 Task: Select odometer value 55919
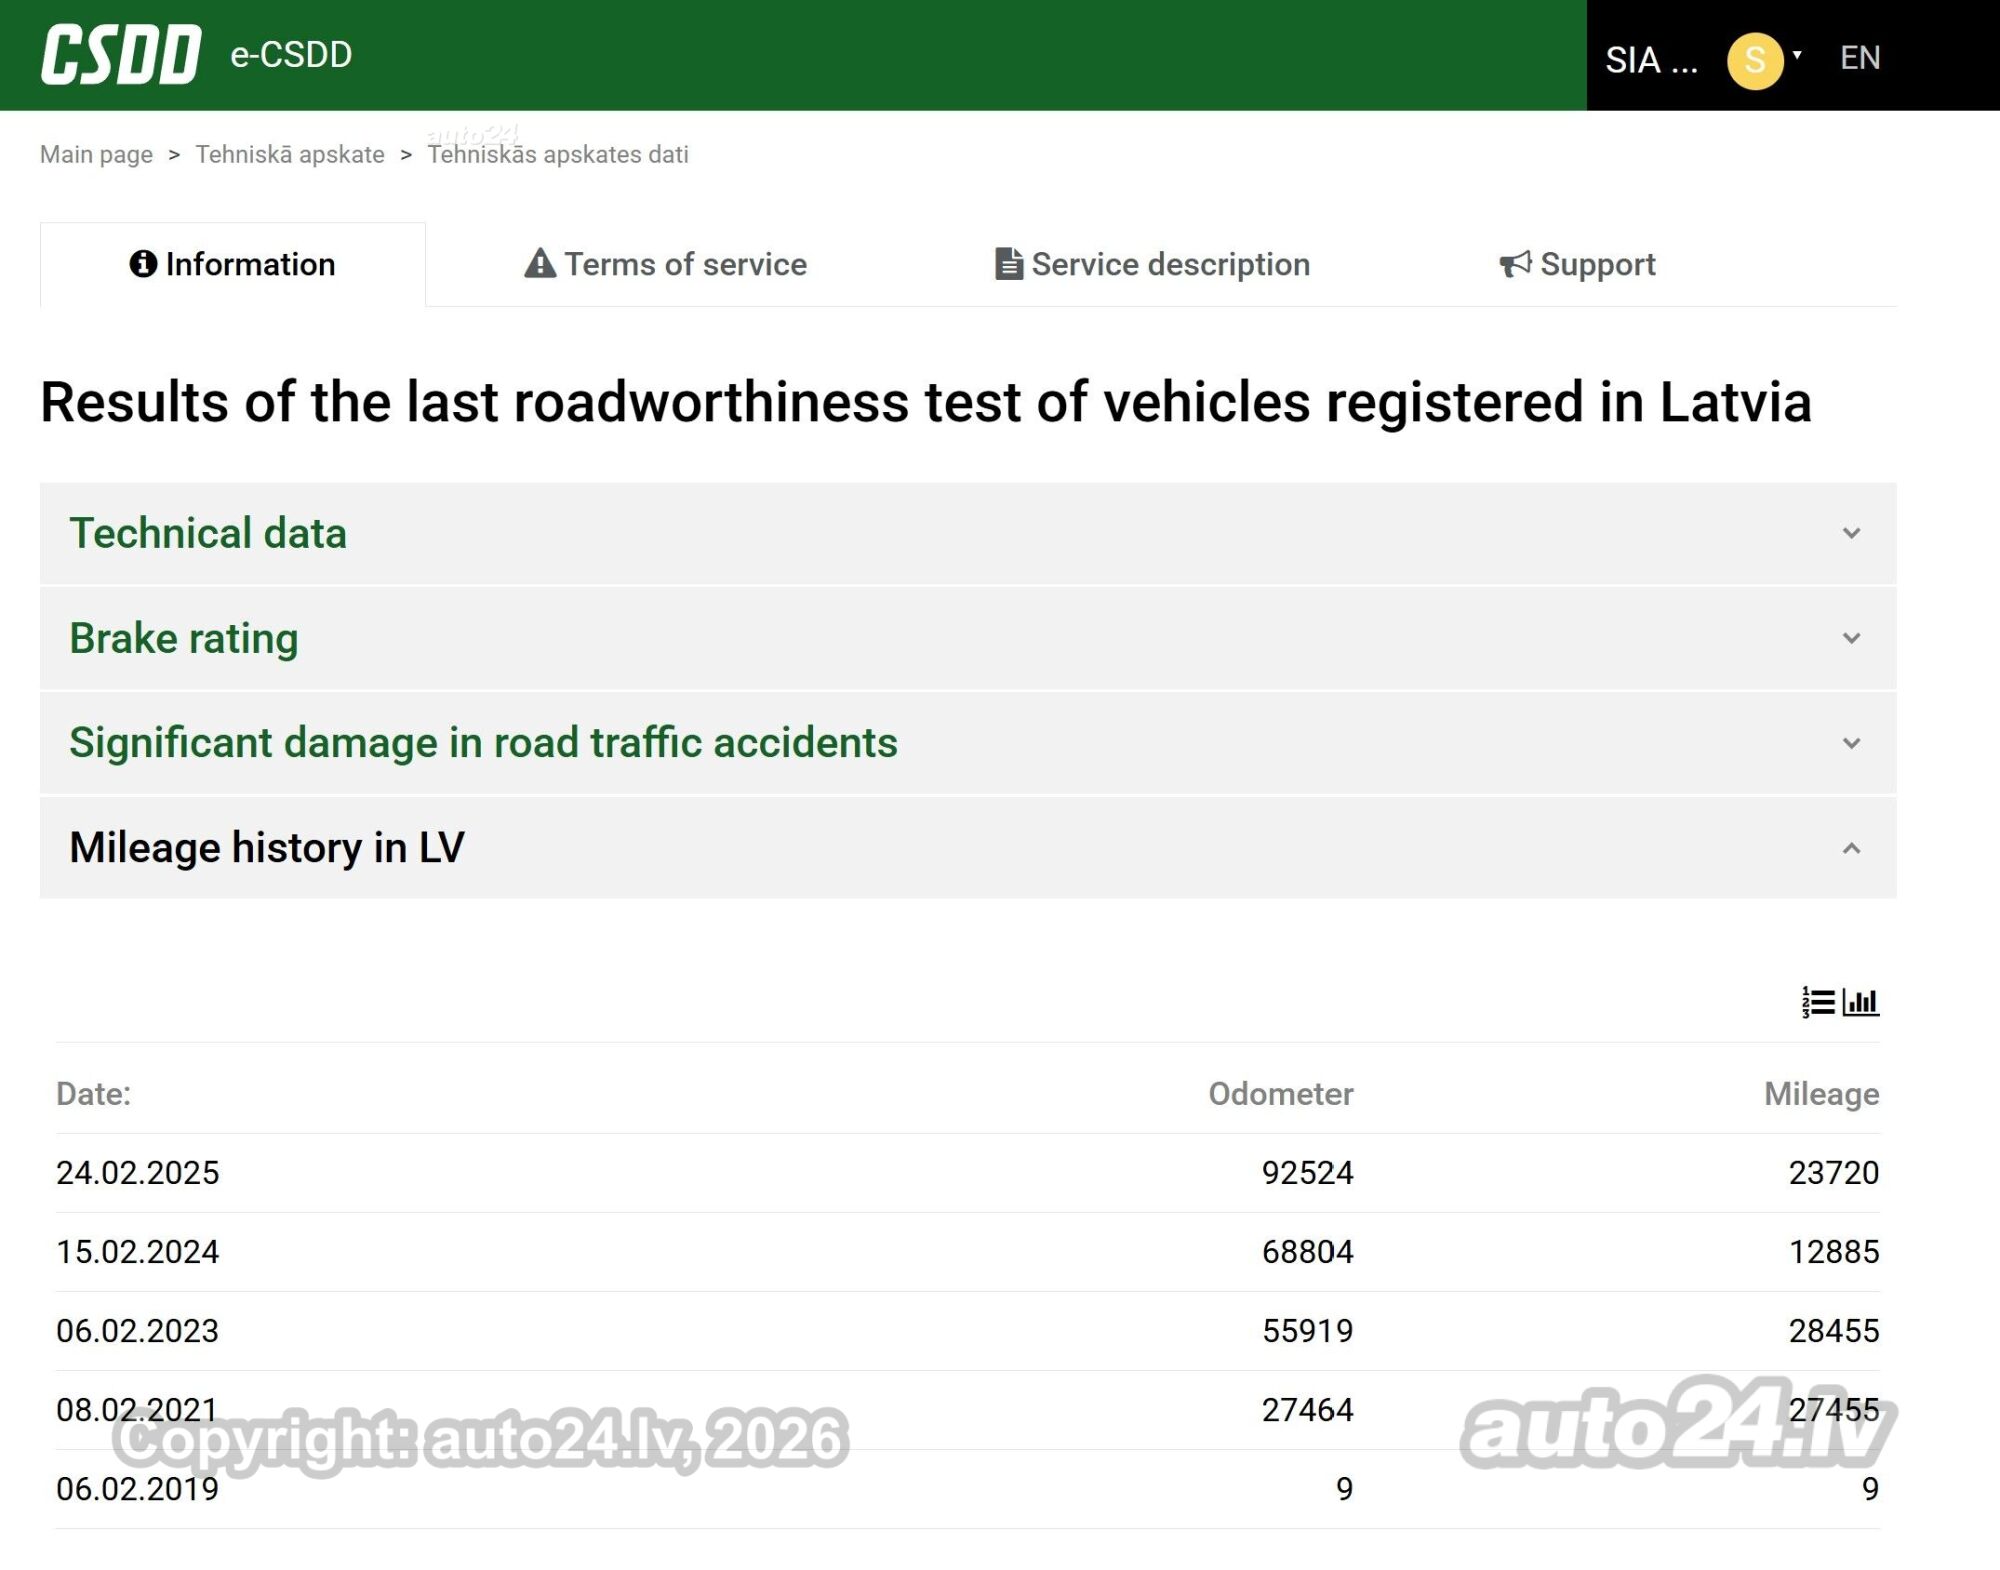(x=1308, y=1331)
